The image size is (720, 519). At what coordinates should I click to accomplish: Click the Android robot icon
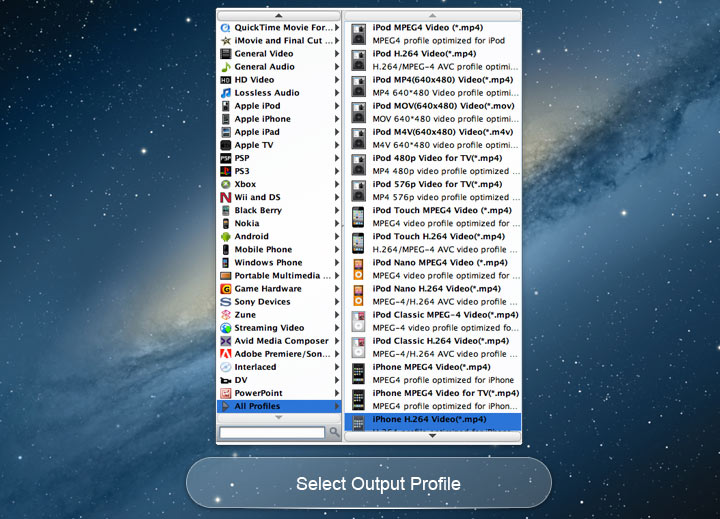pos(225,237)
